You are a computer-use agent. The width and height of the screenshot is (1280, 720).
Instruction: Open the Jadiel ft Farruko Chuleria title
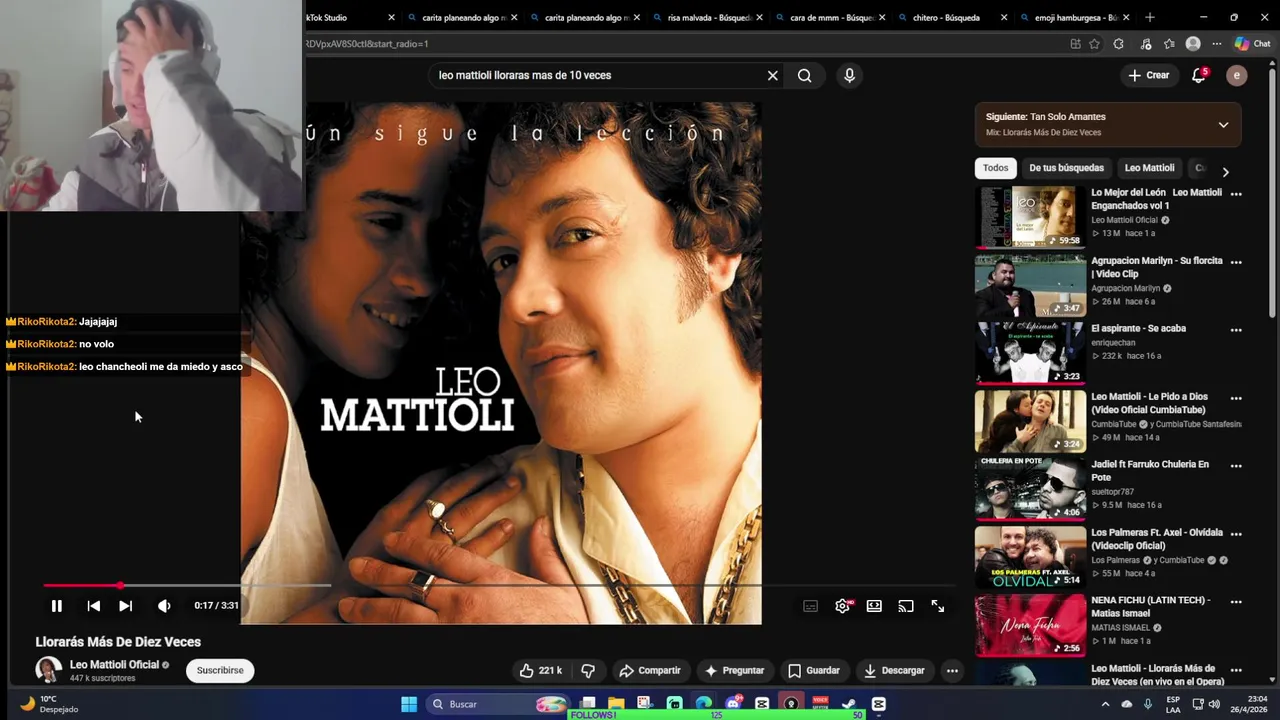[1150, 471]
